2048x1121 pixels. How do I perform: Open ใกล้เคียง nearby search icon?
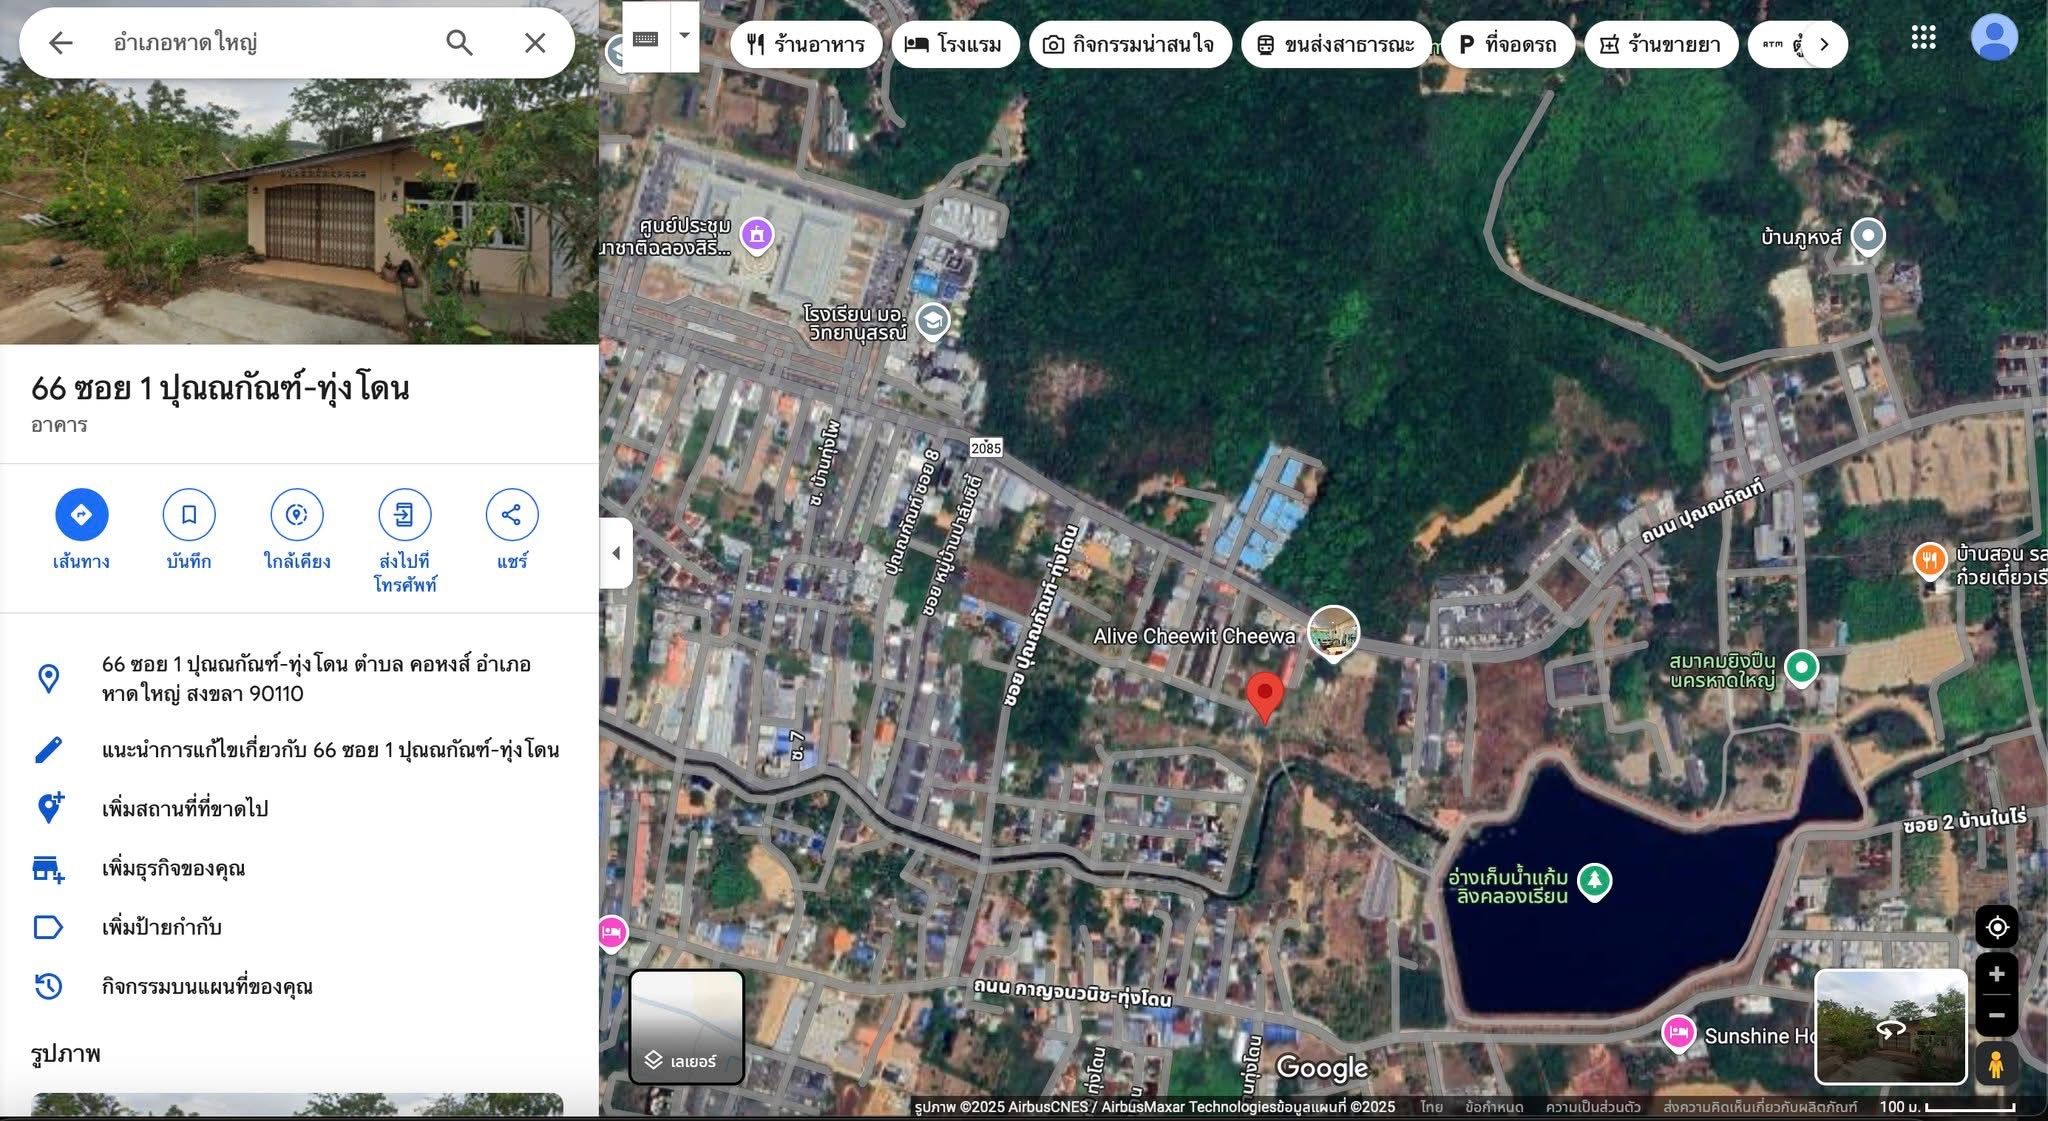tap(297, 514)
